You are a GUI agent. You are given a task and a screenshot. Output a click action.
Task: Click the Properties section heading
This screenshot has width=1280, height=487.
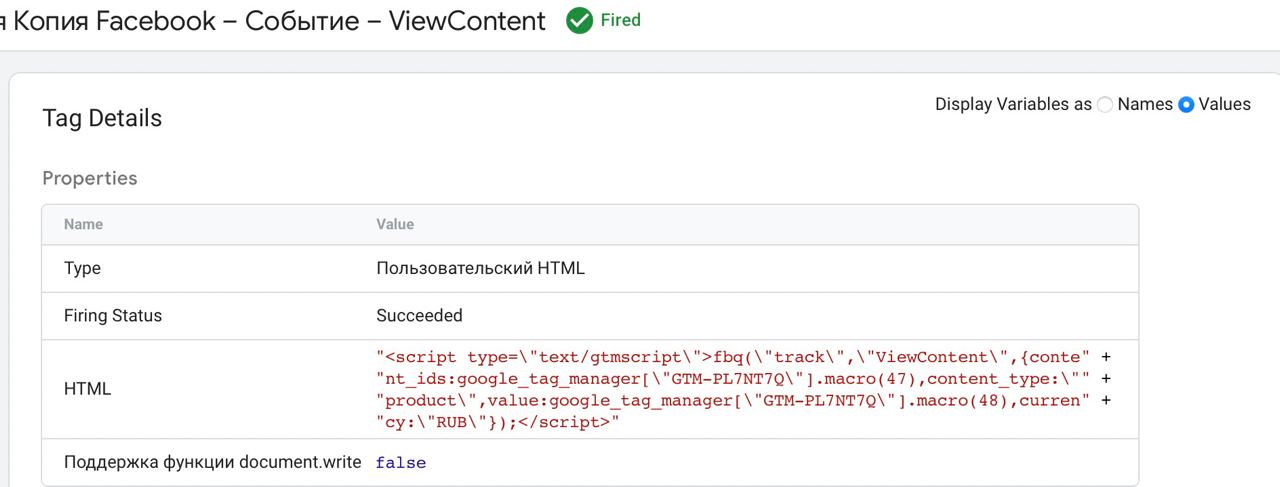(90, 178)
